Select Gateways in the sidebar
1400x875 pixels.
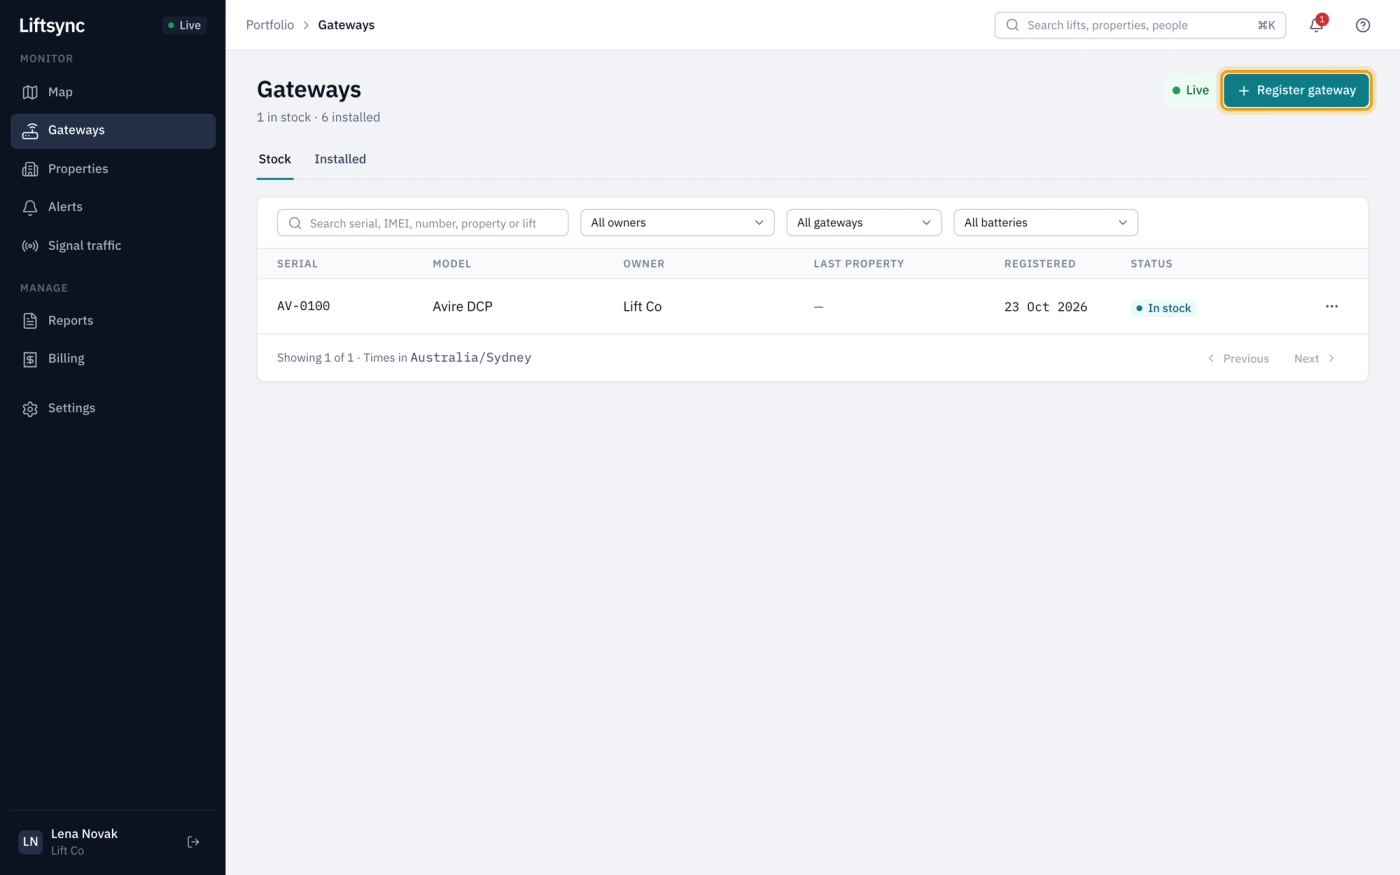[x=113, y=130]
